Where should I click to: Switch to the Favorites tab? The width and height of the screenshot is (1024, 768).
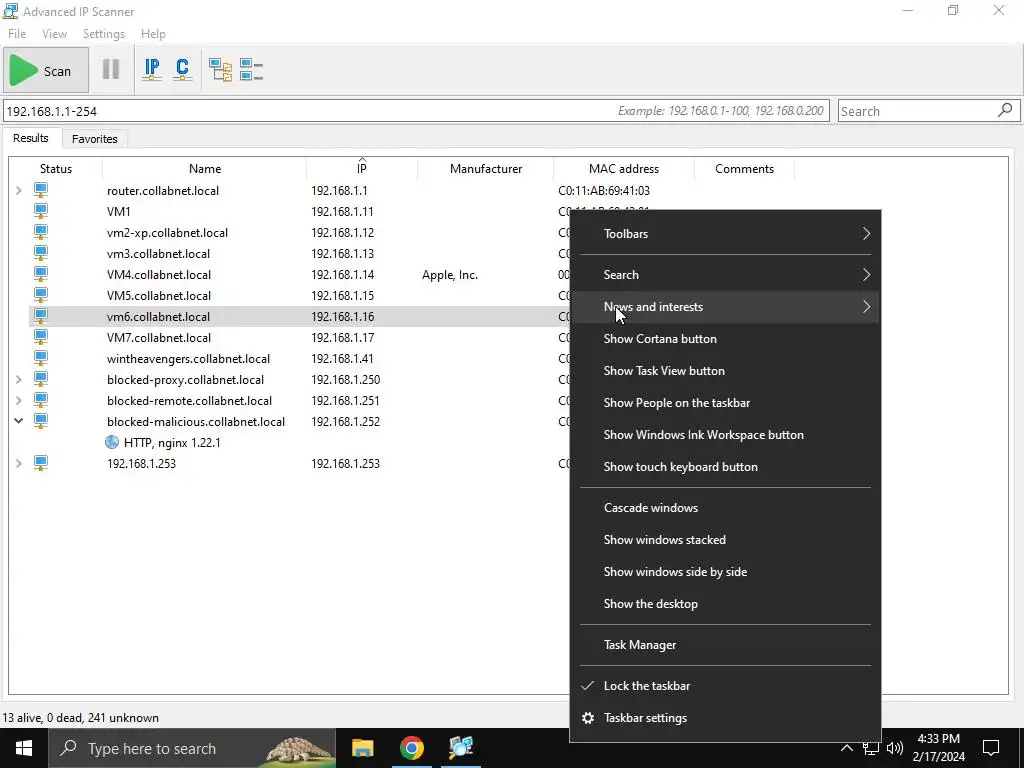click(95, 138)
